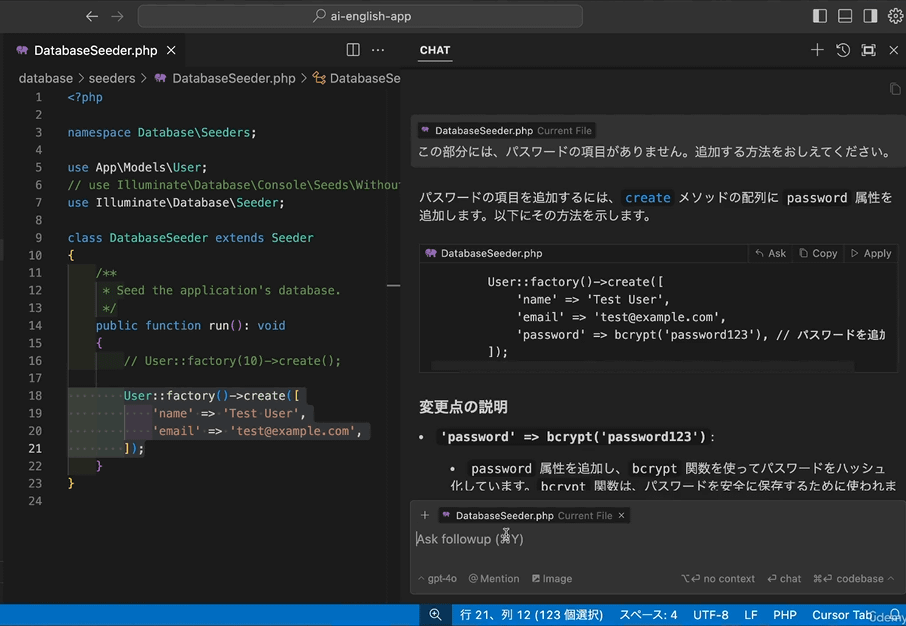Copy the chat message with copy icon
Viewport: 906px width, 626px height.
tap(895, 89)
